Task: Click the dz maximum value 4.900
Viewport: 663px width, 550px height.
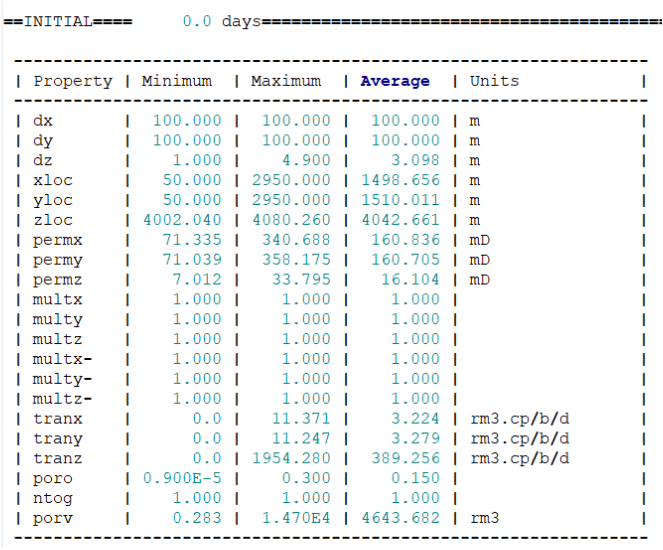Action: [305, 160]
